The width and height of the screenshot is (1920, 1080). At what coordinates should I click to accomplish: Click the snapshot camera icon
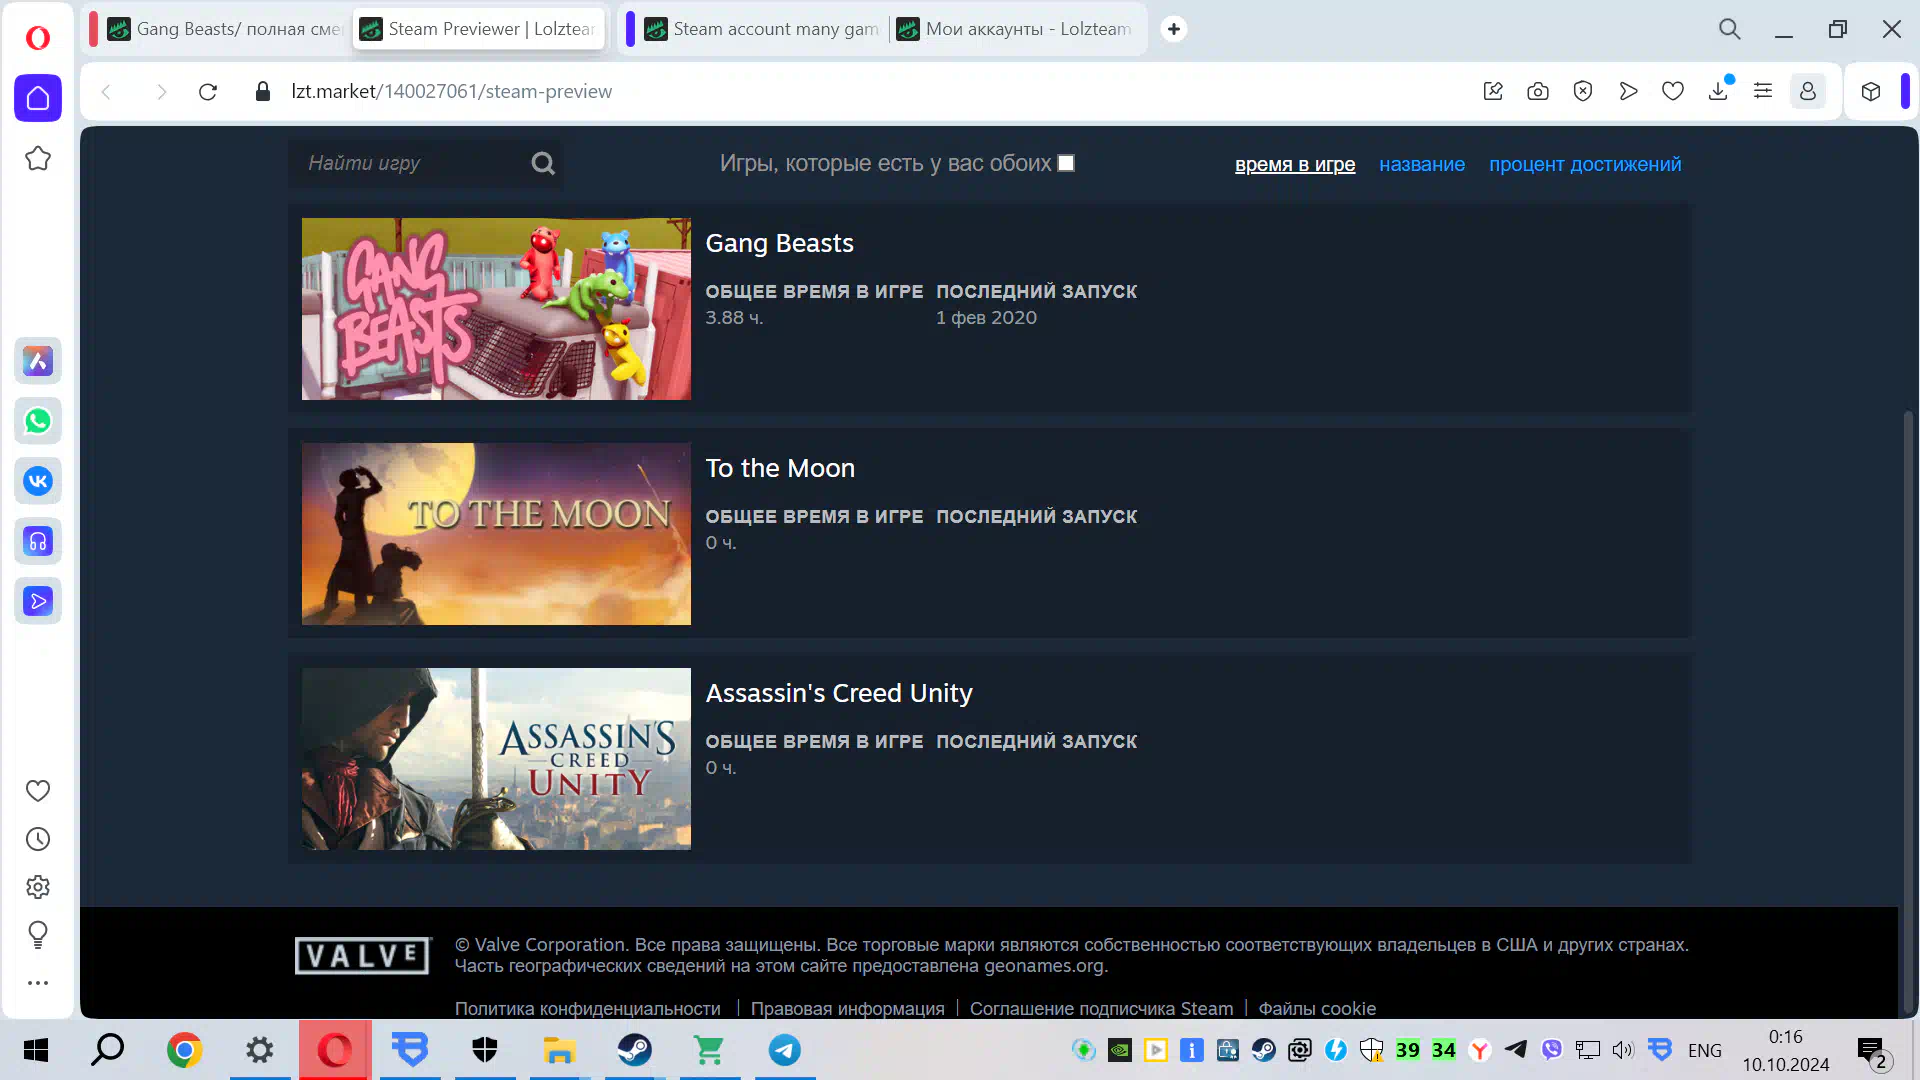(x=1538, y=92)
